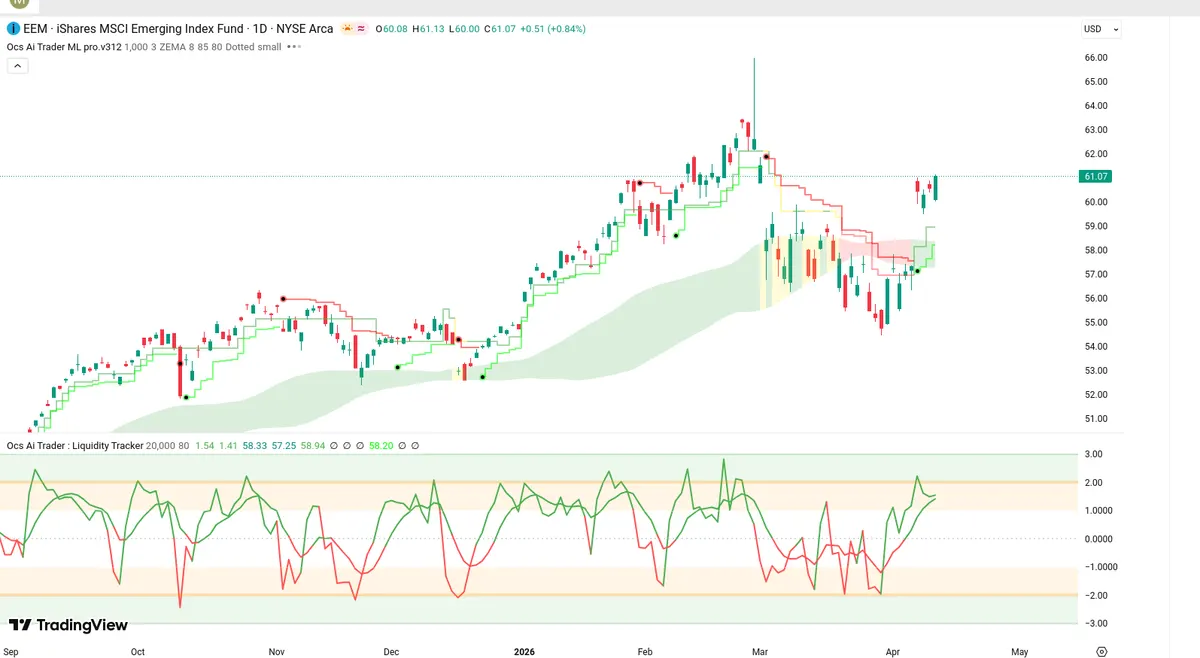Click the change value +0.51 (+0.84%)
1200x658 pixels.
pos(552,29)
